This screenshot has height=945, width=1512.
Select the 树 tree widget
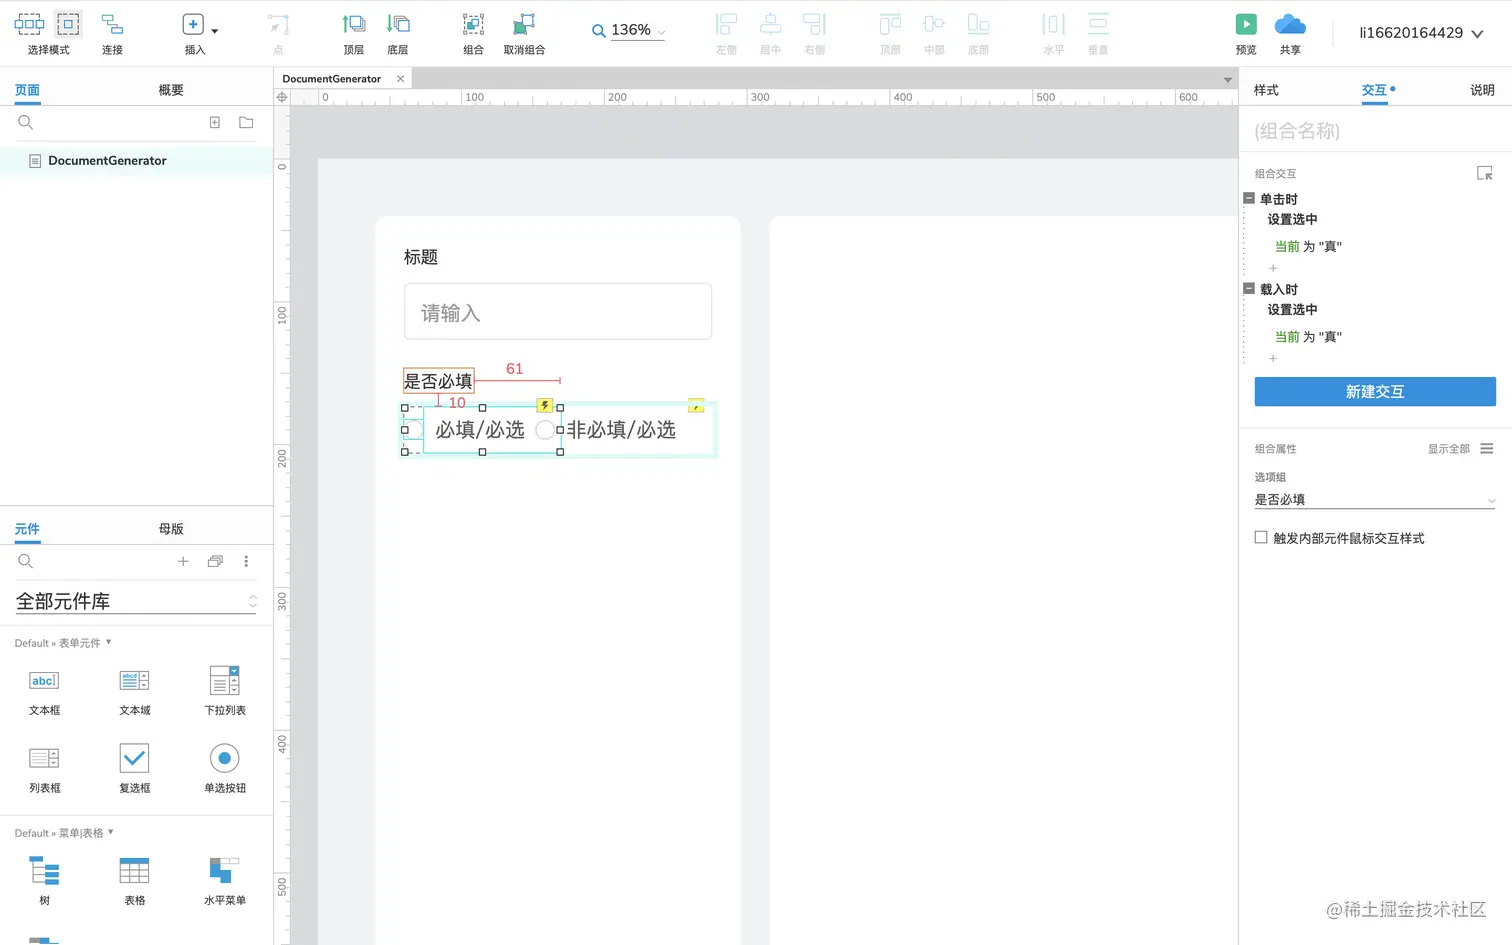pyautogui.click(x=44, y=880)
